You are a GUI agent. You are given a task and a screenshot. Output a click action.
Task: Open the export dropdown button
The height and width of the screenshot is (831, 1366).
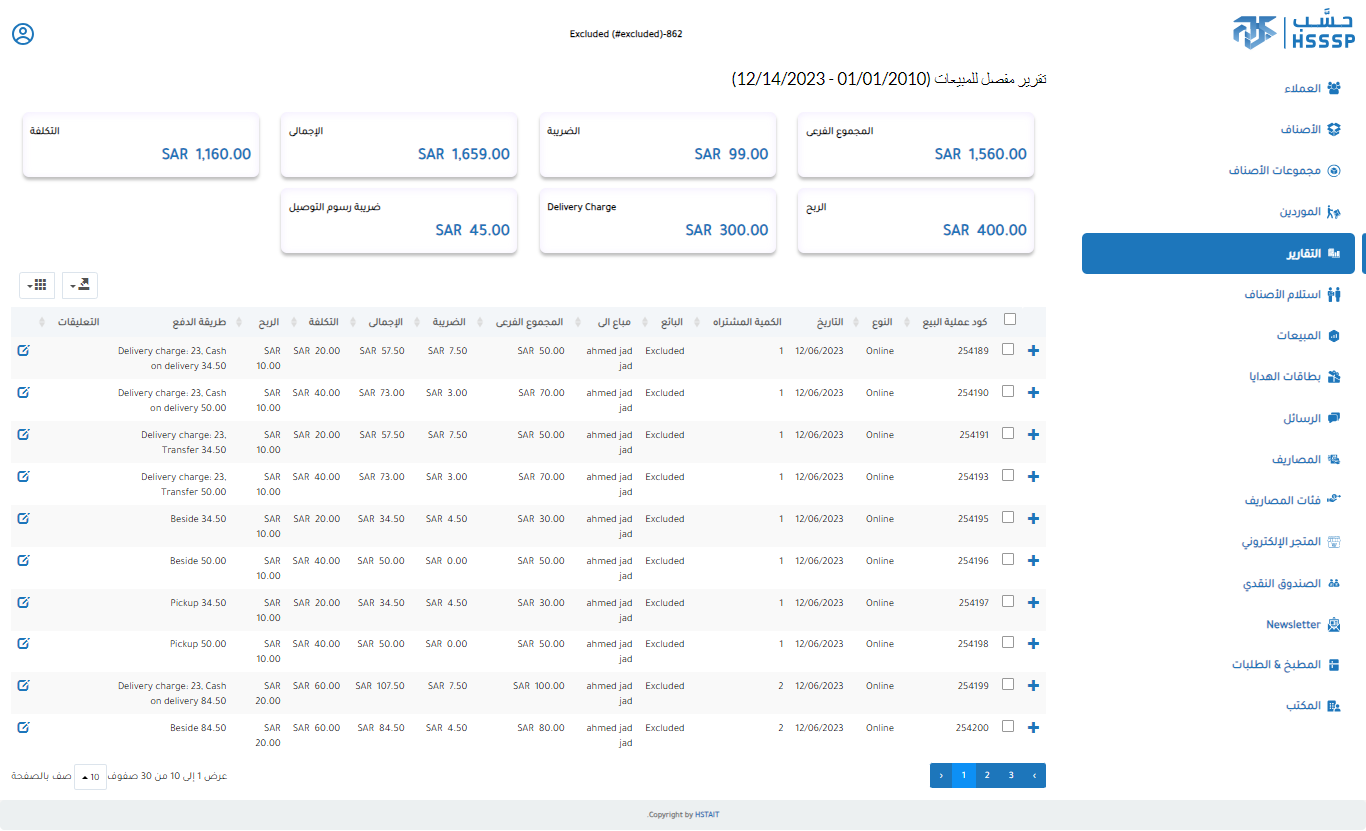[x=80, y=285]
